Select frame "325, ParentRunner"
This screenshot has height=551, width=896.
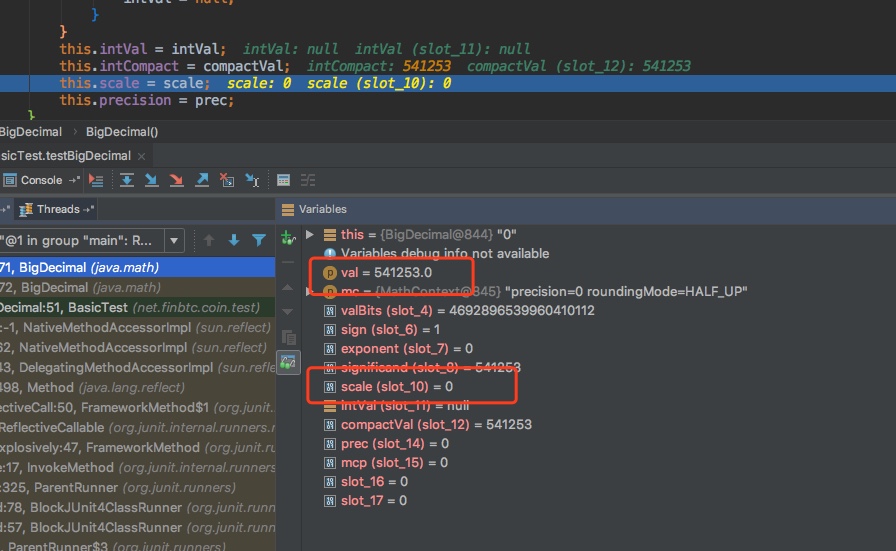coord(137,488)
